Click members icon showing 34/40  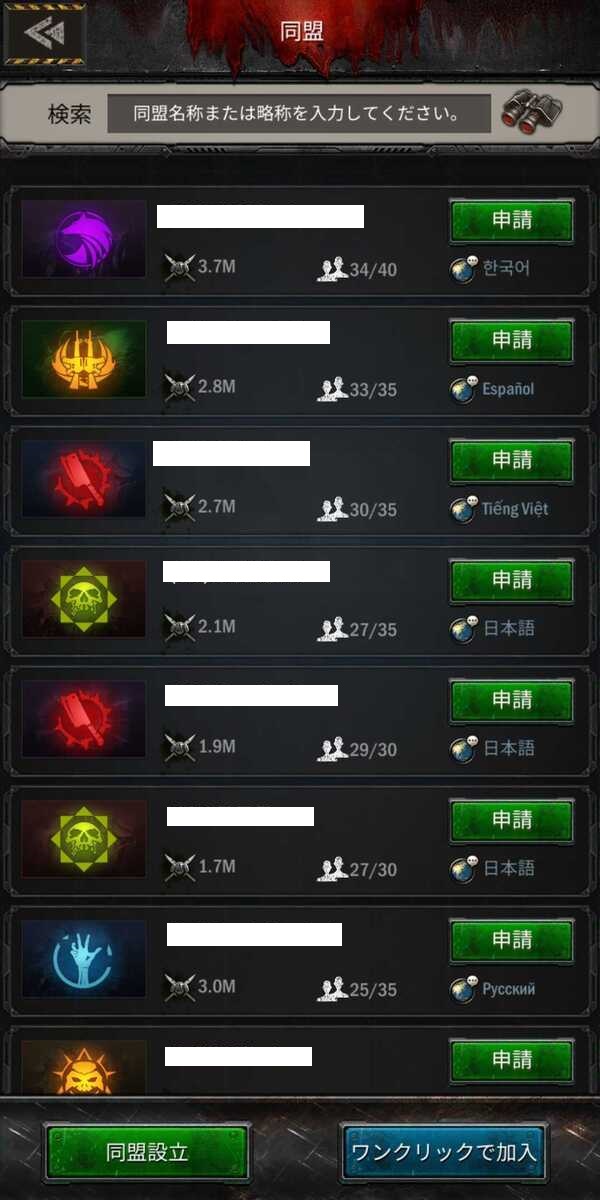[x=332, y=269]
